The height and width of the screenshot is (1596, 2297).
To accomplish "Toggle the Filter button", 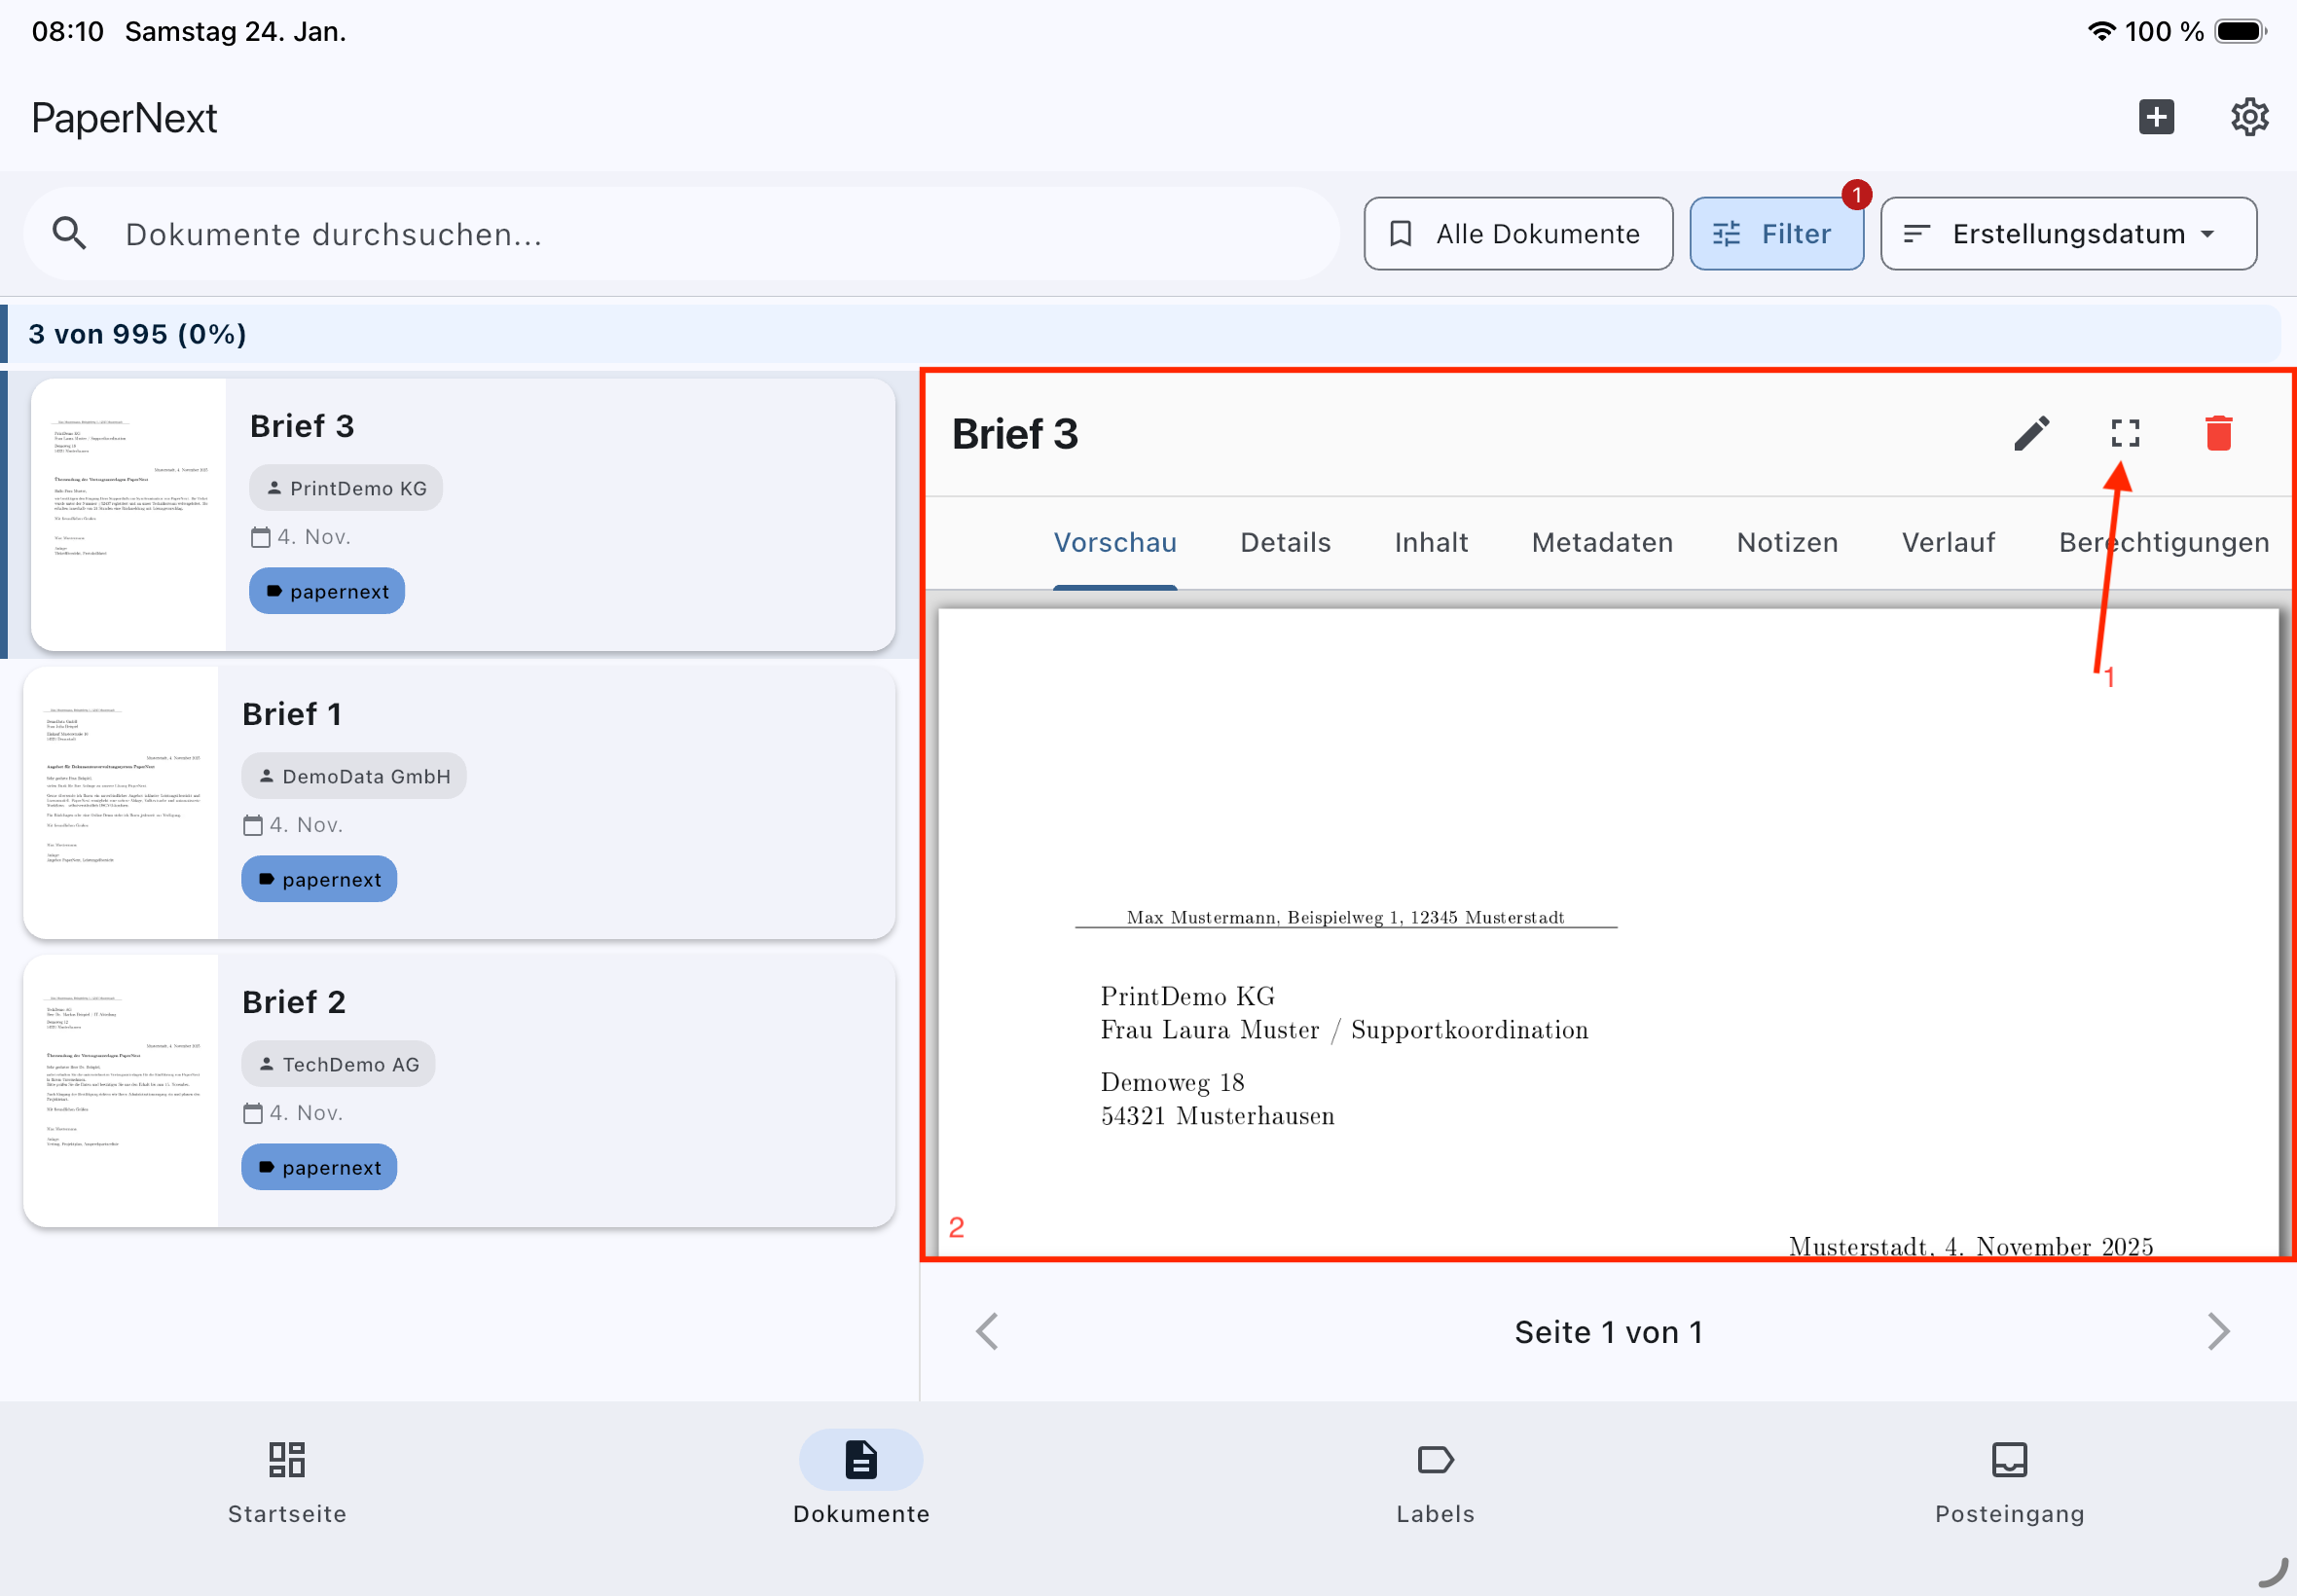I will 1775,233.
